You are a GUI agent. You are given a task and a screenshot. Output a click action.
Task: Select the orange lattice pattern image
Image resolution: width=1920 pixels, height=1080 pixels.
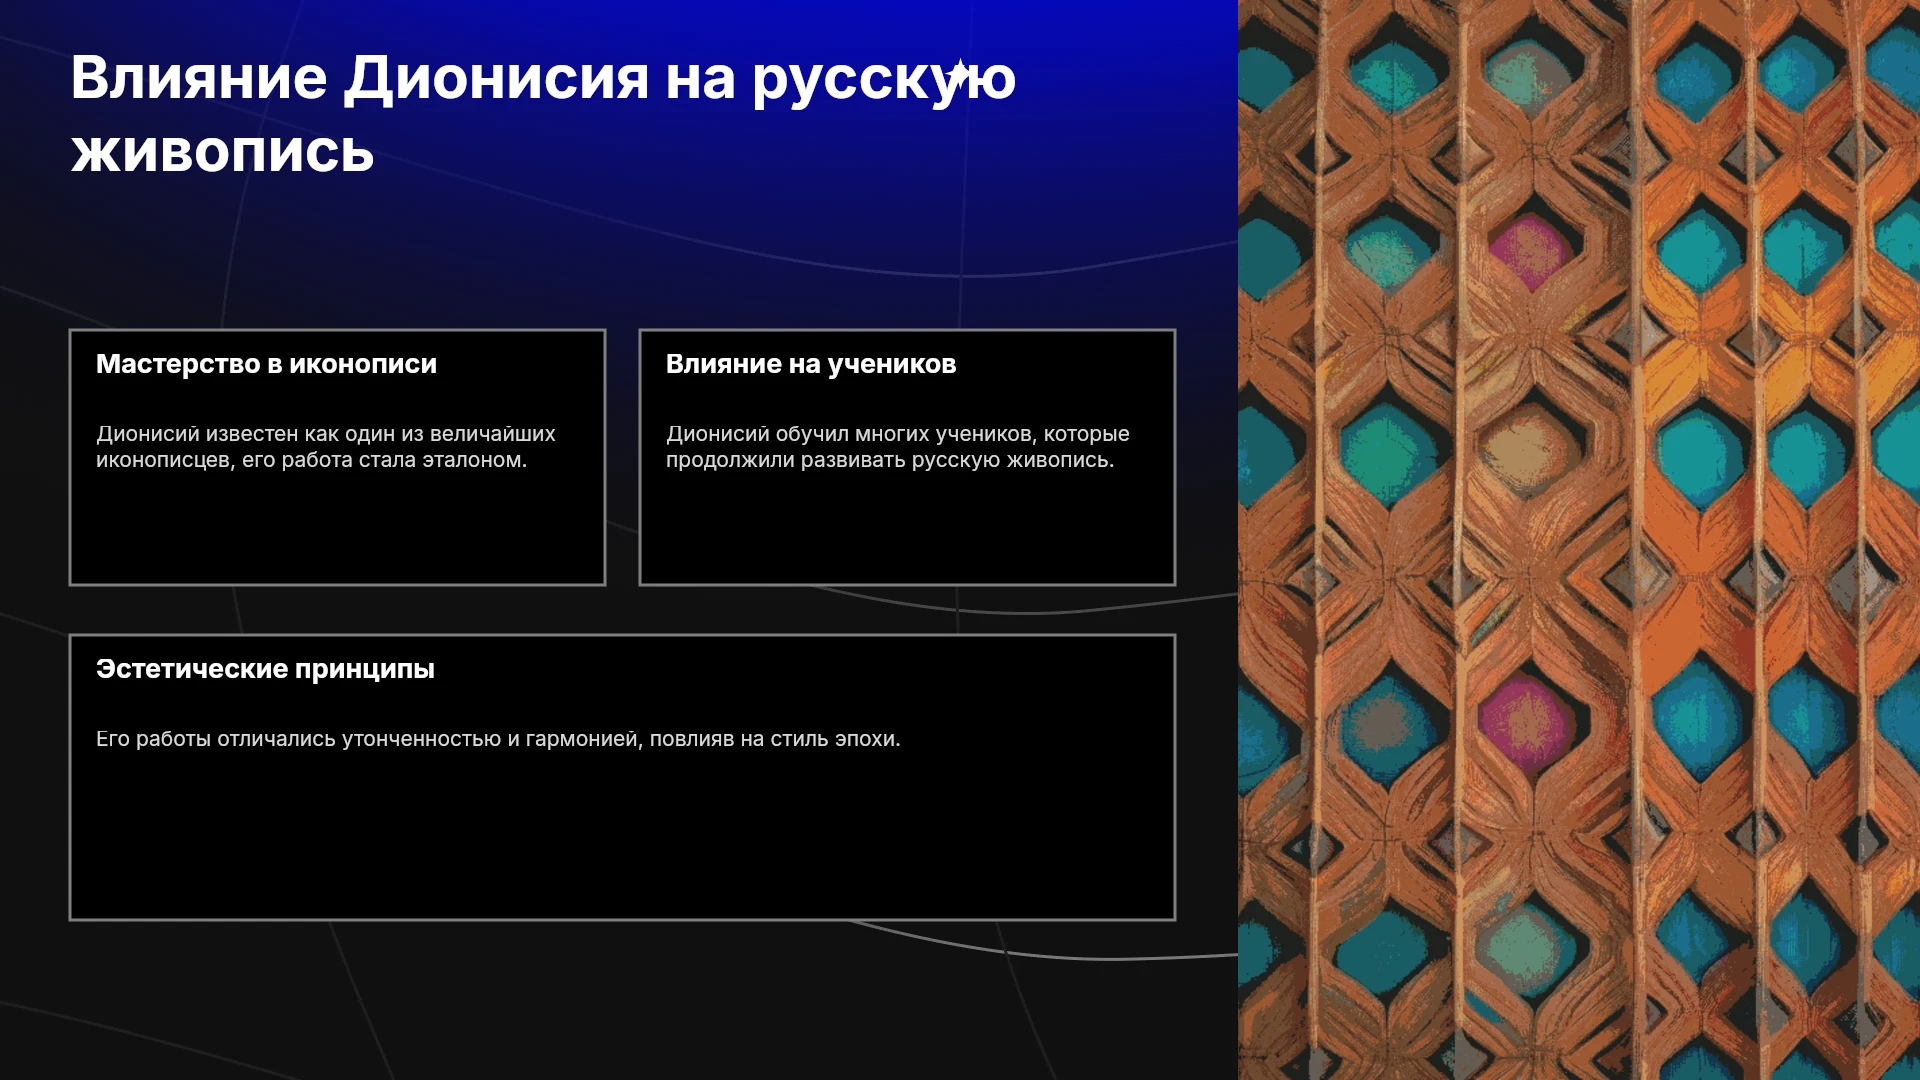pyautogui.click(x=1579, y=540)
